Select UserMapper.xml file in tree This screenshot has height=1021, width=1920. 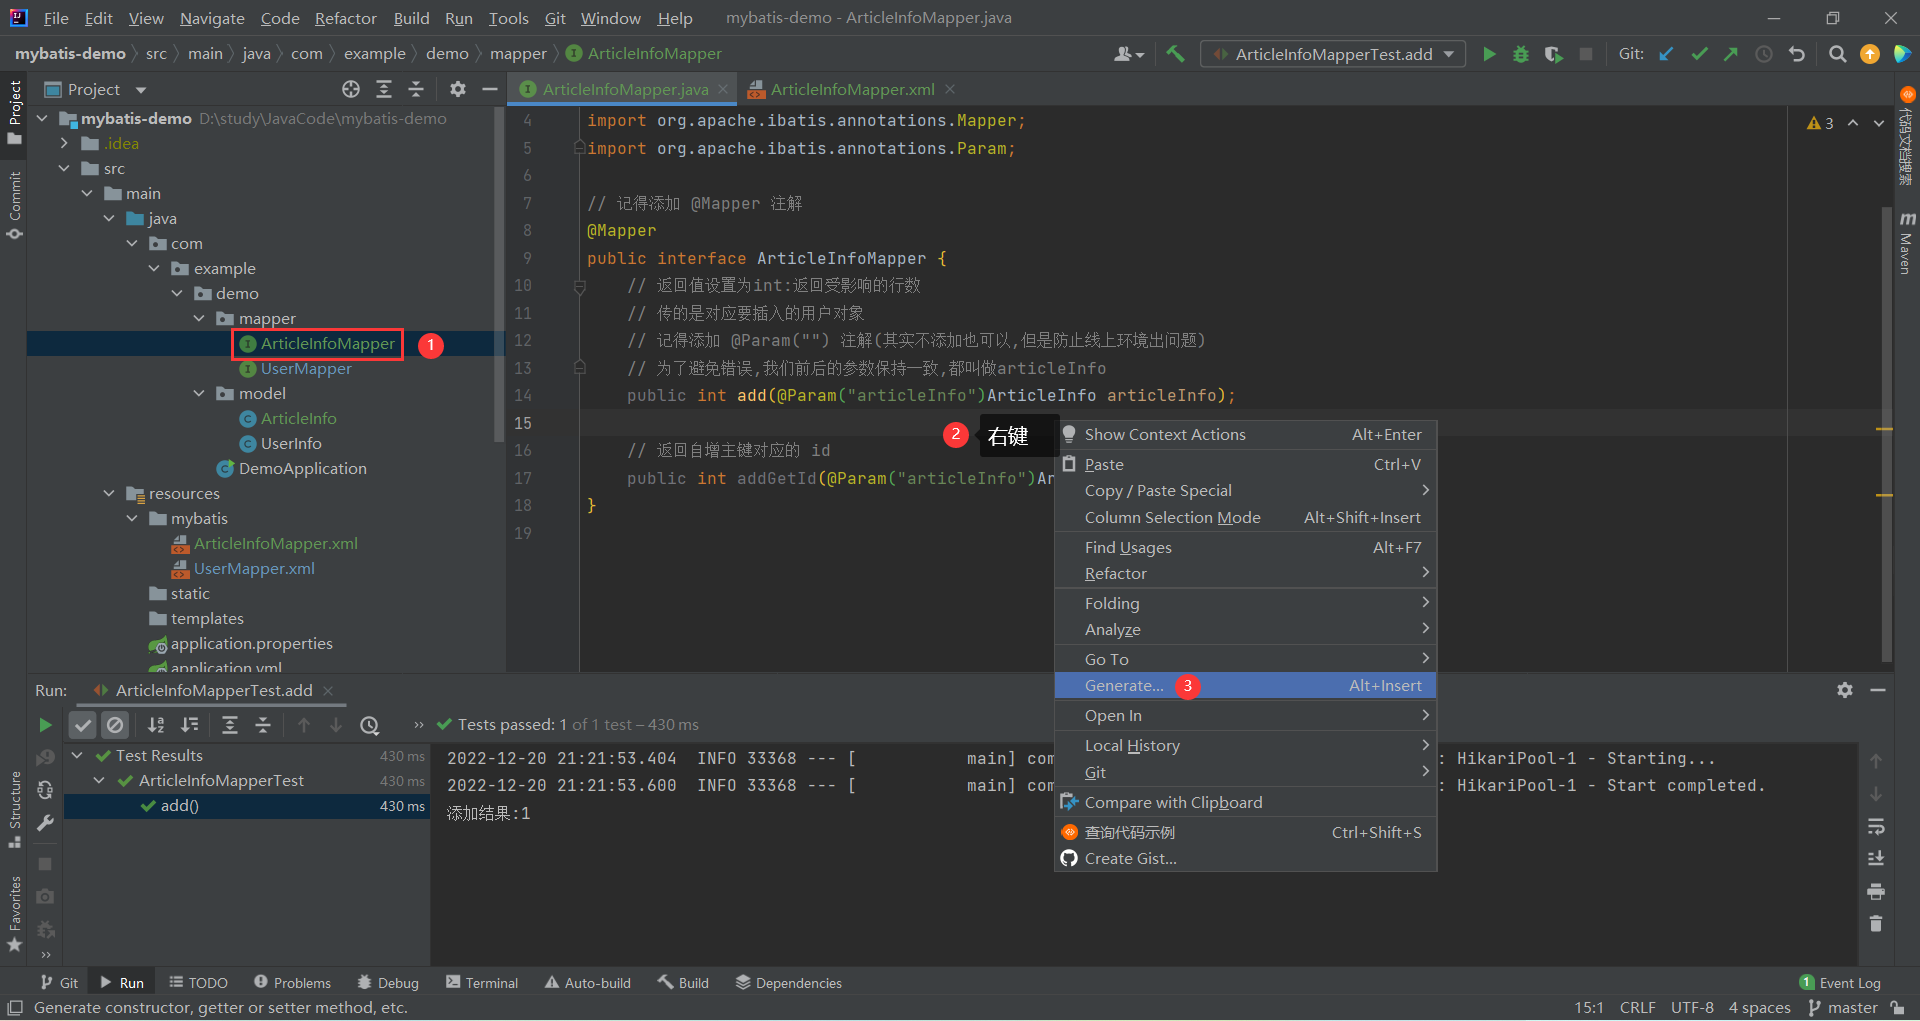(254, 568)
